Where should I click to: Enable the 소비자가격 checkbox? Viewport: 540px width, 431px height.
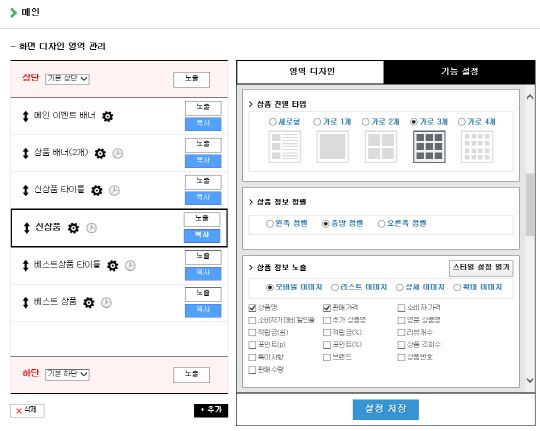coord(401,308)
